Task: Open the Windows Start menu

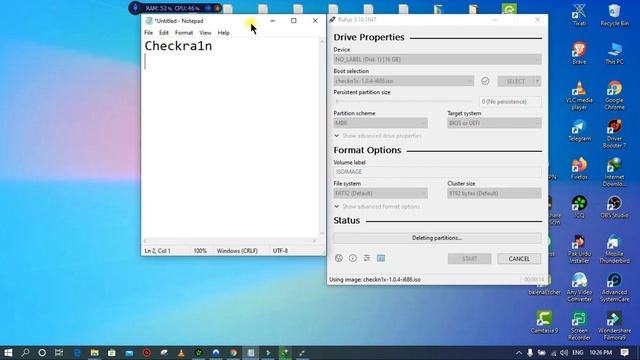Action: click(x=8, y=353)
